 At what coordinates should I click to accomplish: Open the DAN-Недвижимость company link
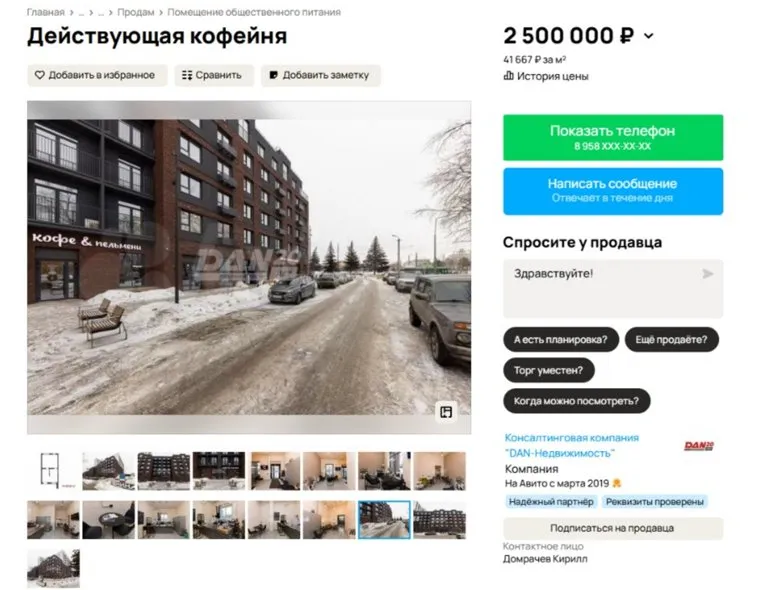pyautogui.click(x=572, y=446)
